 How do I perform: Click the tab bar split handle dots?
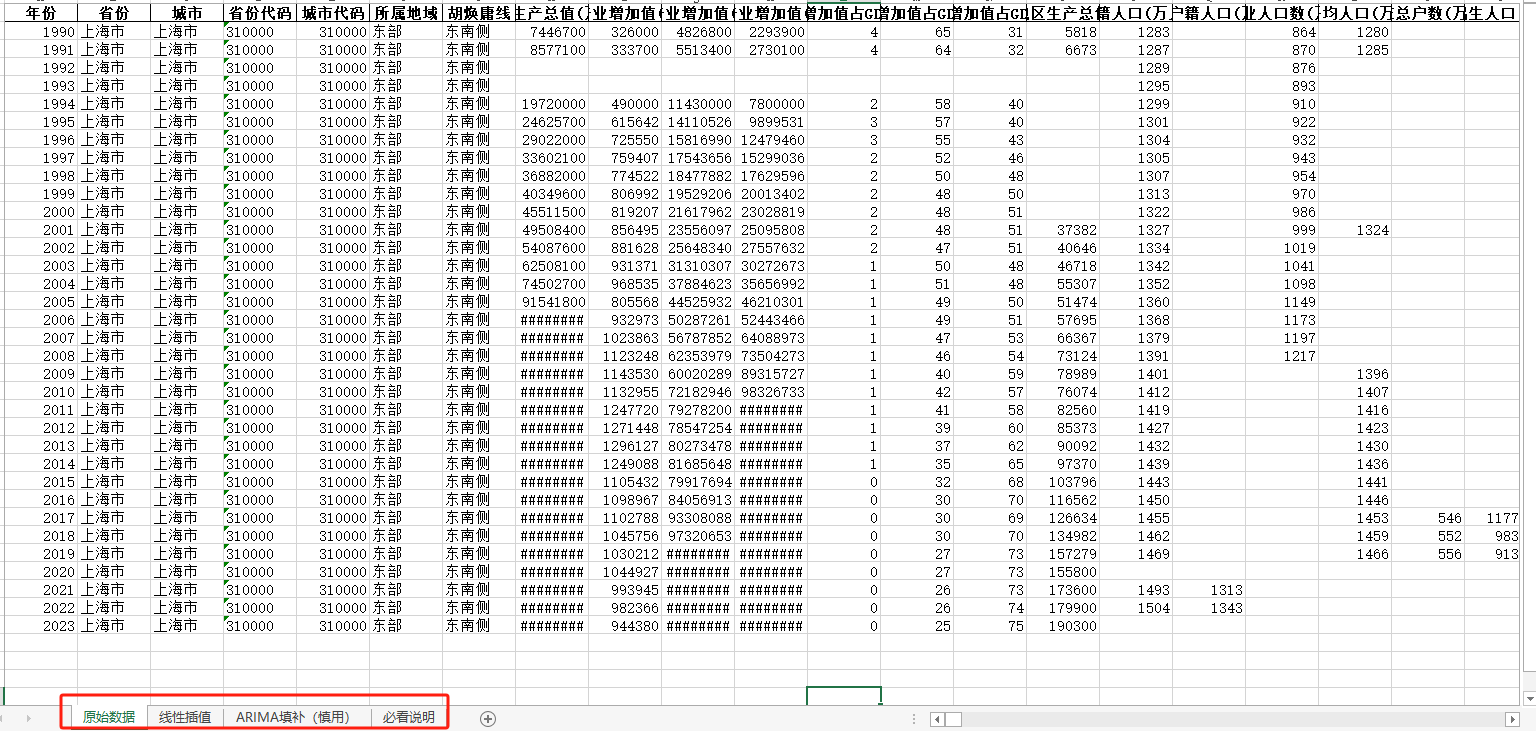(915, 719)
